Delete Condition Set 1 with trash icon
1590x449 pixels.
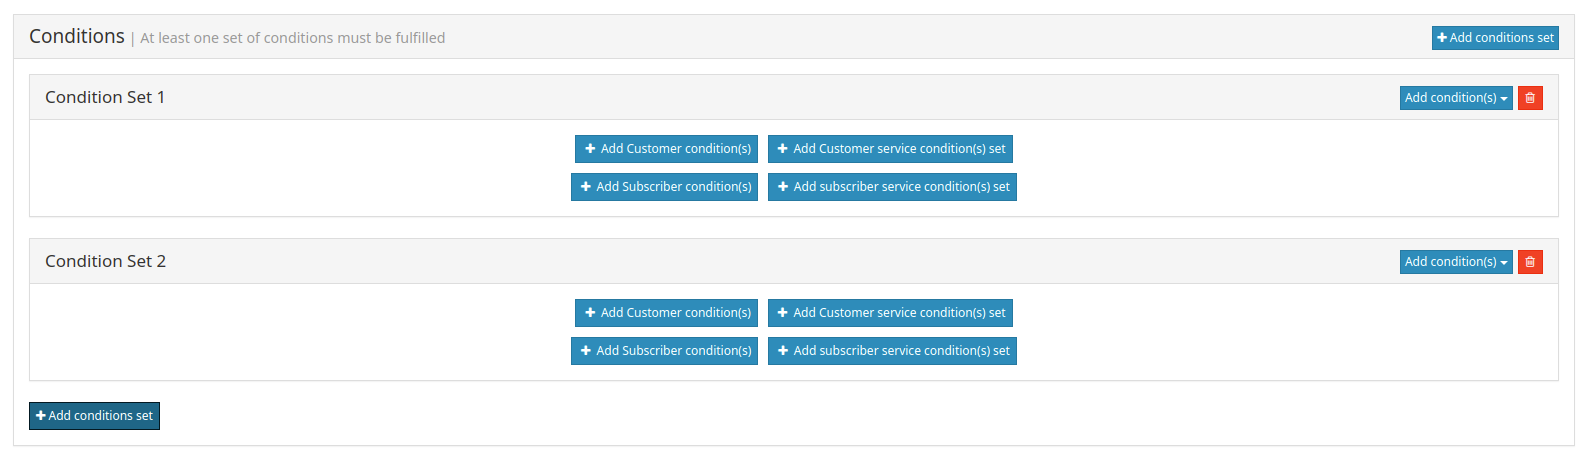point(1530,98)
